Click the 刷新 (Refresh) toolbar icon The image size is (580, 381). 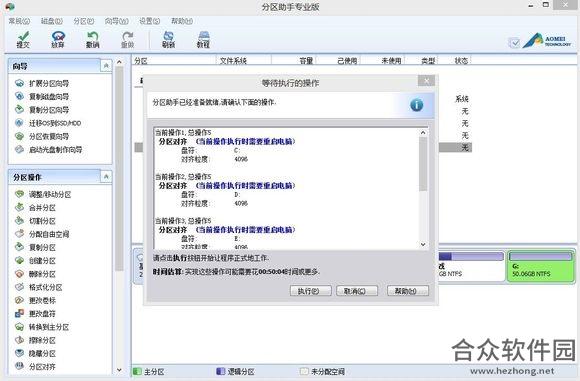[168, 39]
